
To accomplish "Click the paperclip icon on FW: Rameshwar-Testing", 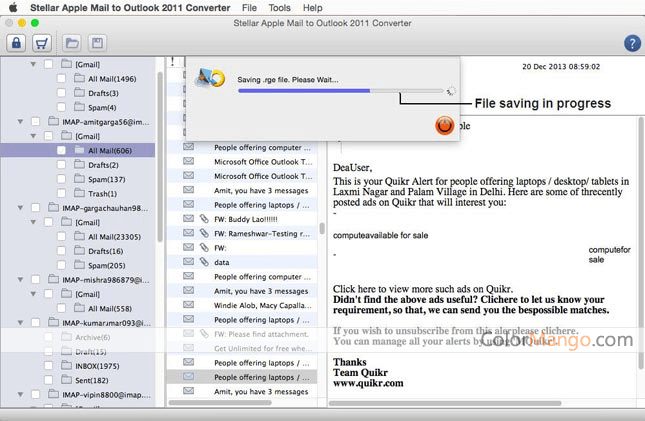I will (204, 233).
